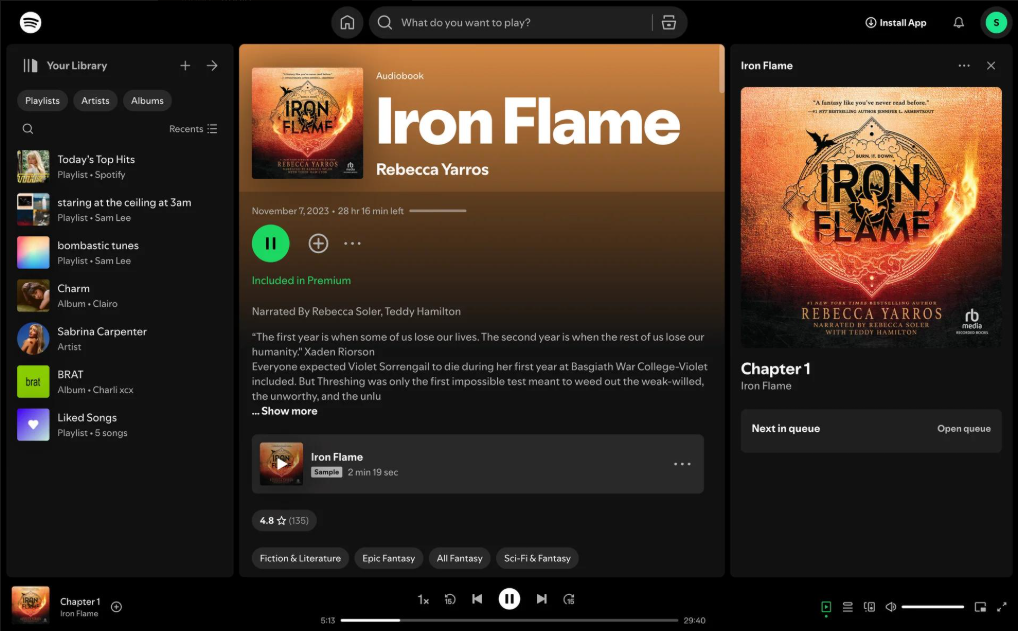Expand Your Library with arrow icon
Image resolution: width=1018 pixels, height=631 pixels.
click(212, 66)
